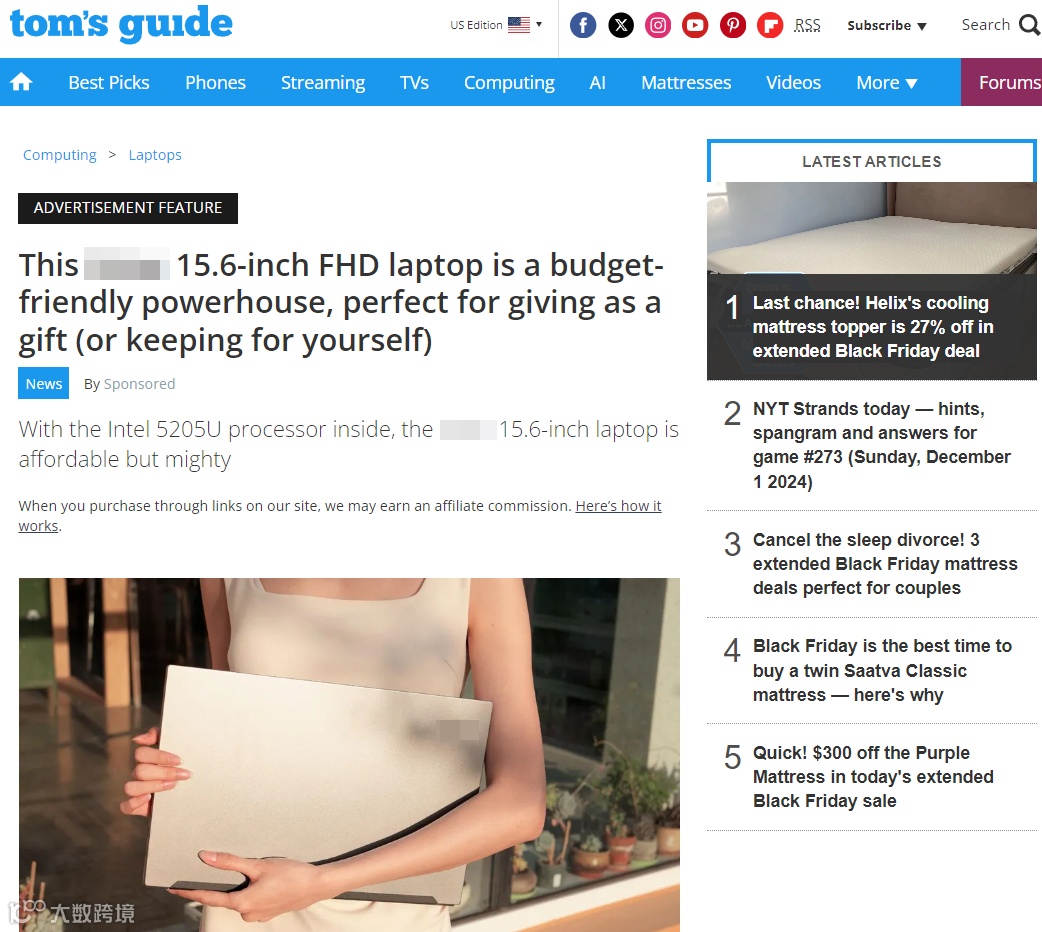This screenshot has height=932, width=1042.
Task: Click the News category button
Action: point(43,384)
